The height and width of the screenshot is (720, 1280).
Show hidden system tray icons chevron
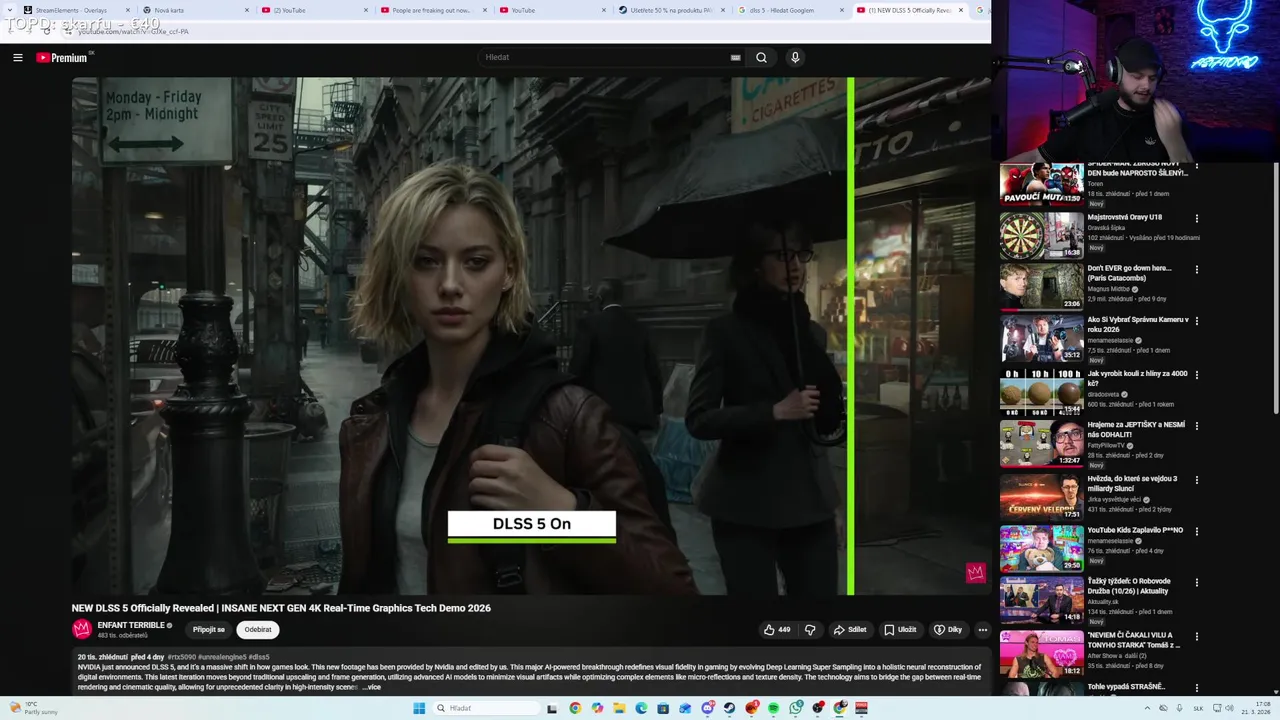pyautogui.click(x=1145, y=708)
